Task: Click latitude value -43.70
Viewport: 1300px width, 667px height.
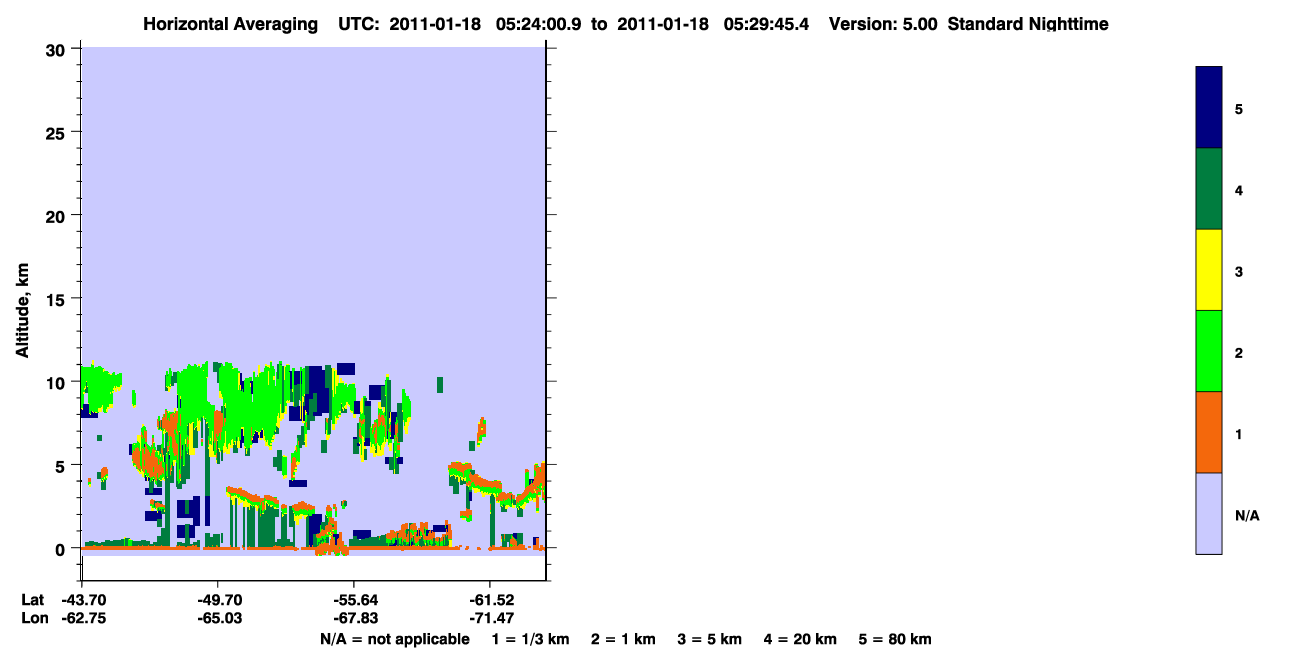Action: pos(82,600)
